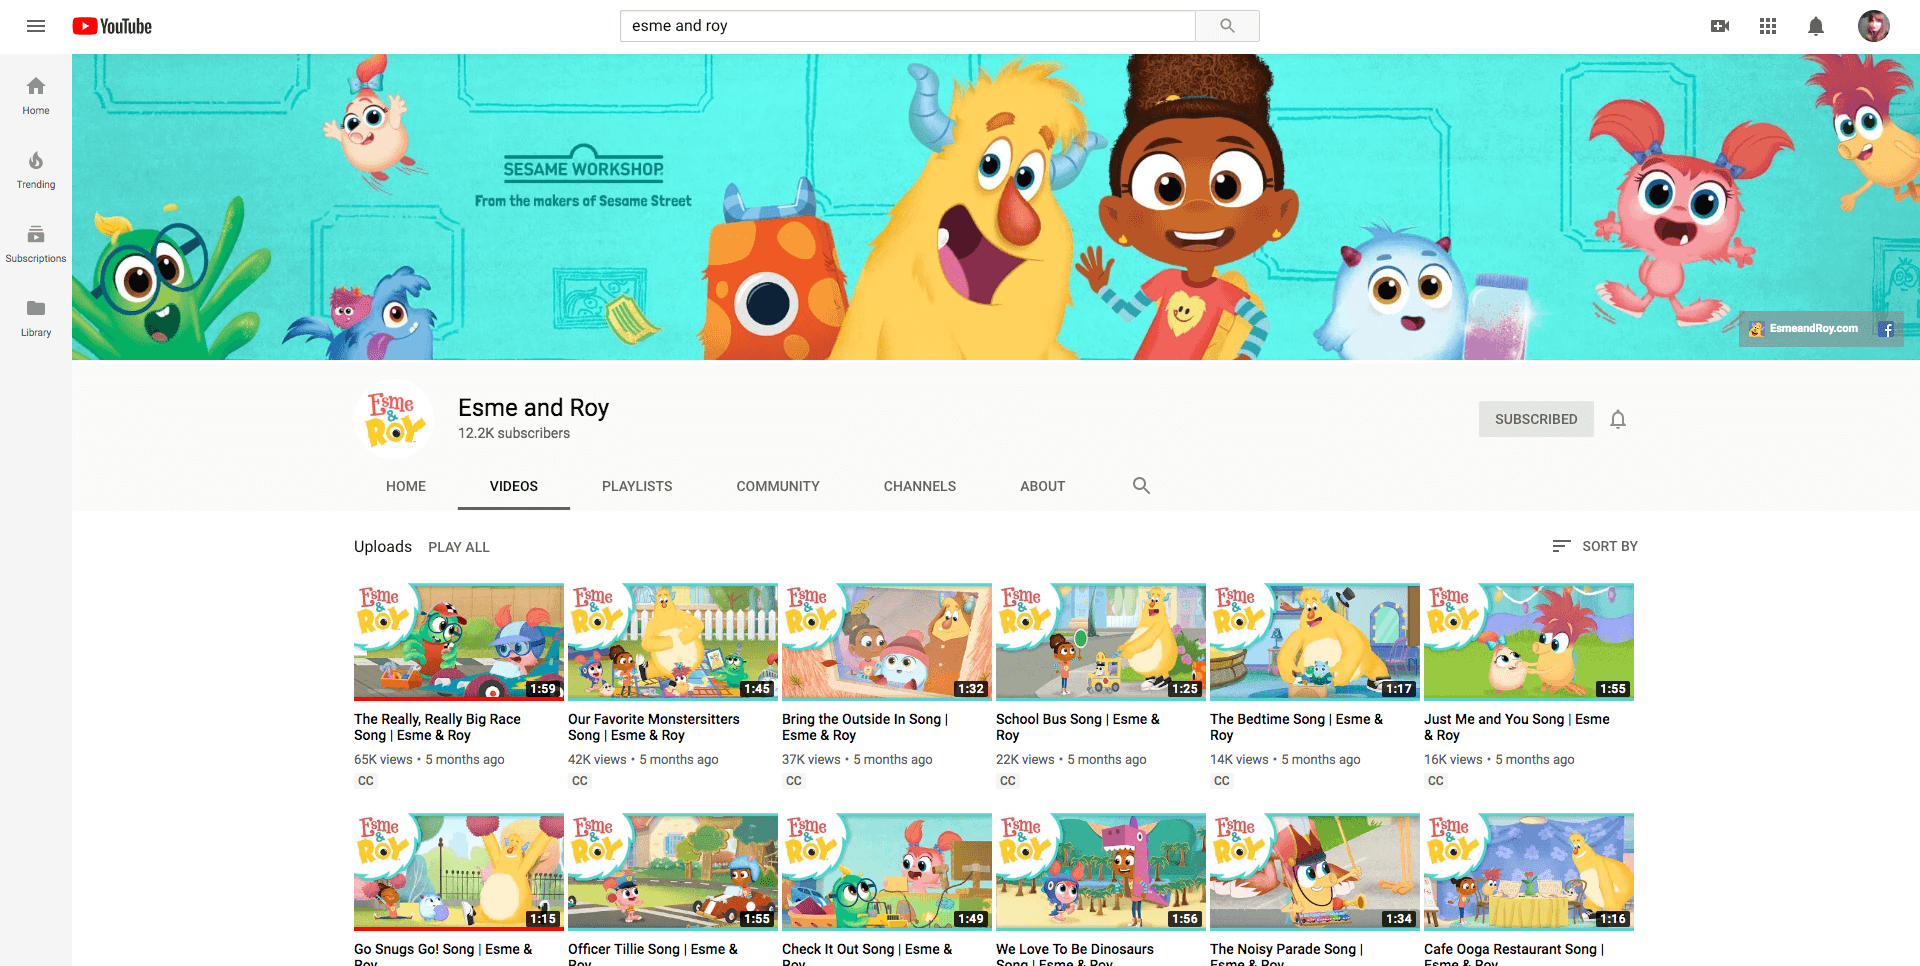This screenshot has height=966, width=1920.
Task: Toggle channel notification bell
Action: pyautogui.click(x=1618, y=419)
